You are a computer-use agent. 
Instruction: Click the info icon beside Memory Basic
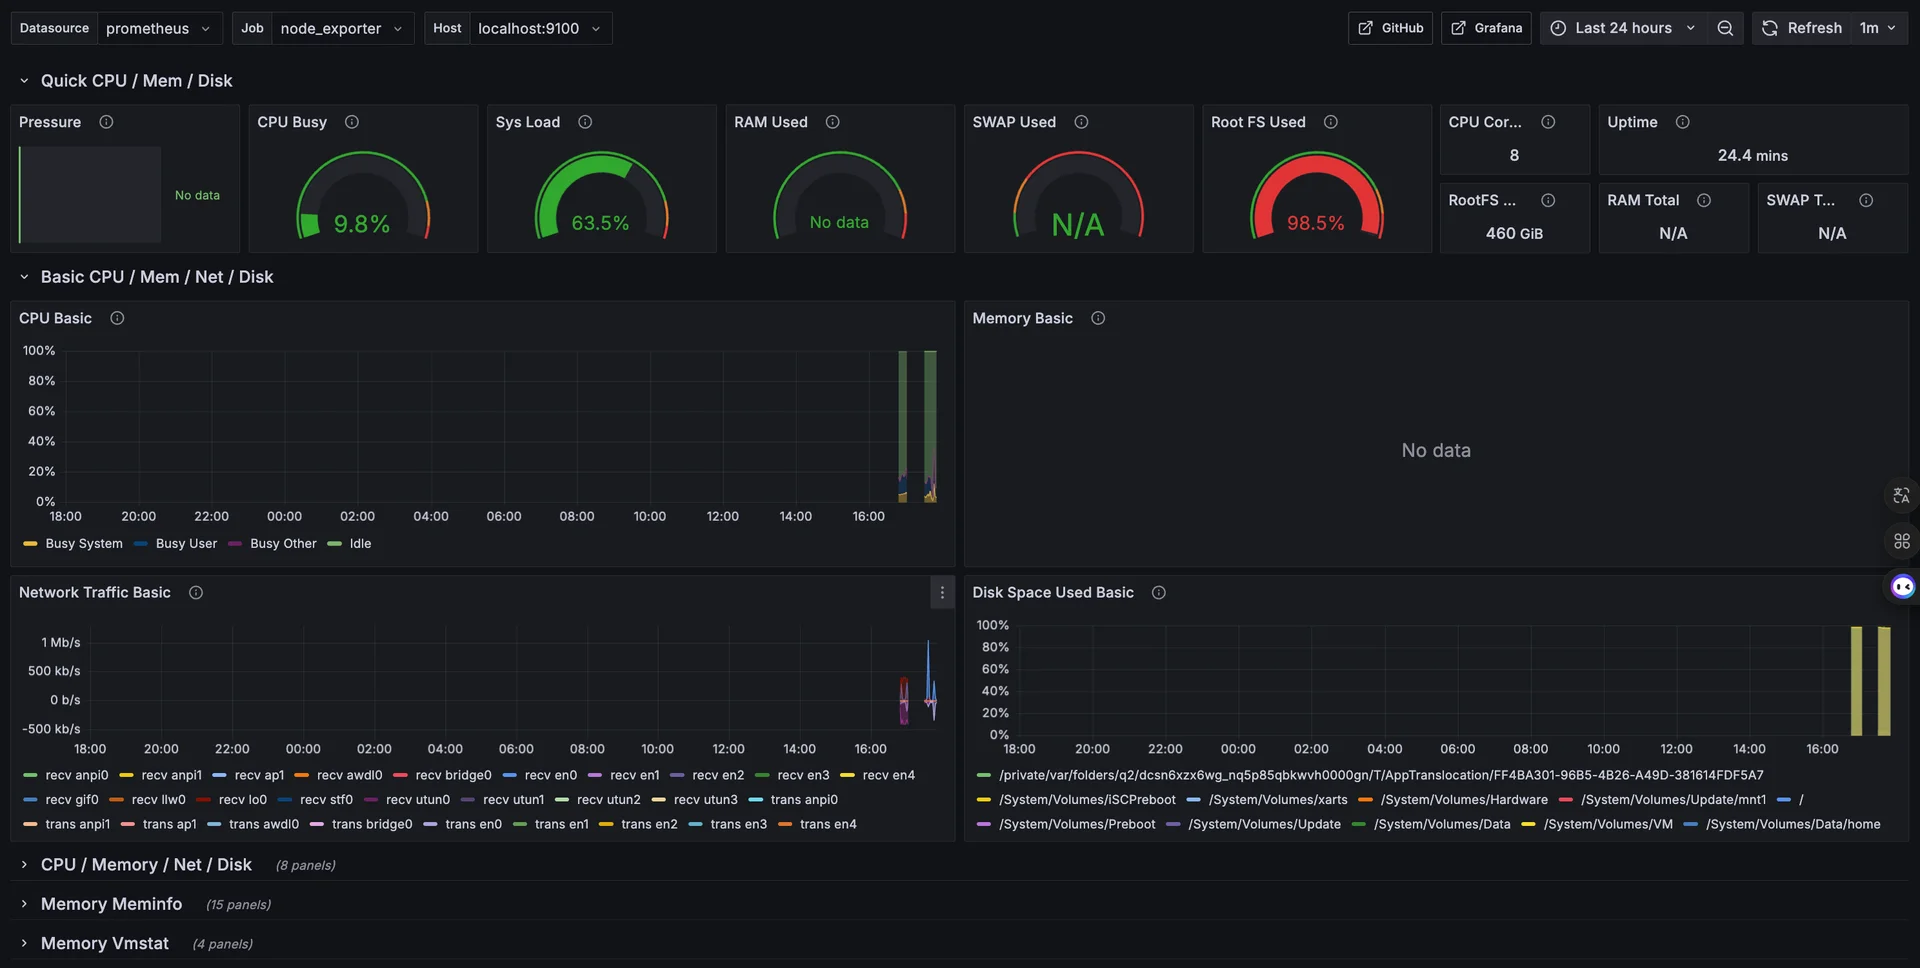click(1098, 318)
